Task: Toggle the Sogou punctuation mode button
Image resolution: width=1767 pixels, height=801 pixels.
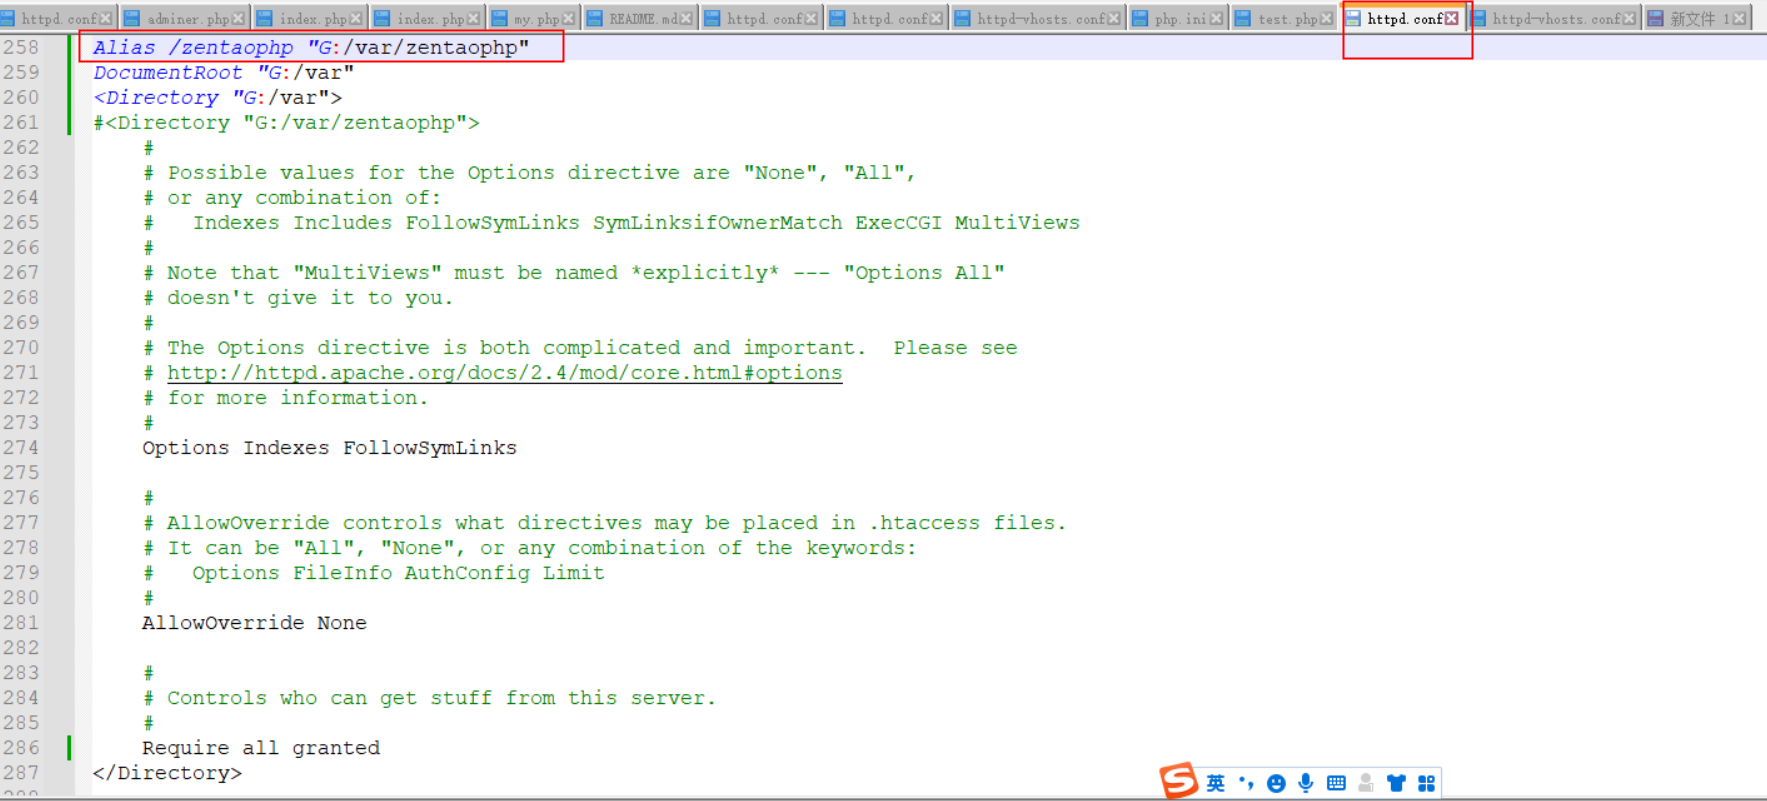Action: (x=1246, y=783)
